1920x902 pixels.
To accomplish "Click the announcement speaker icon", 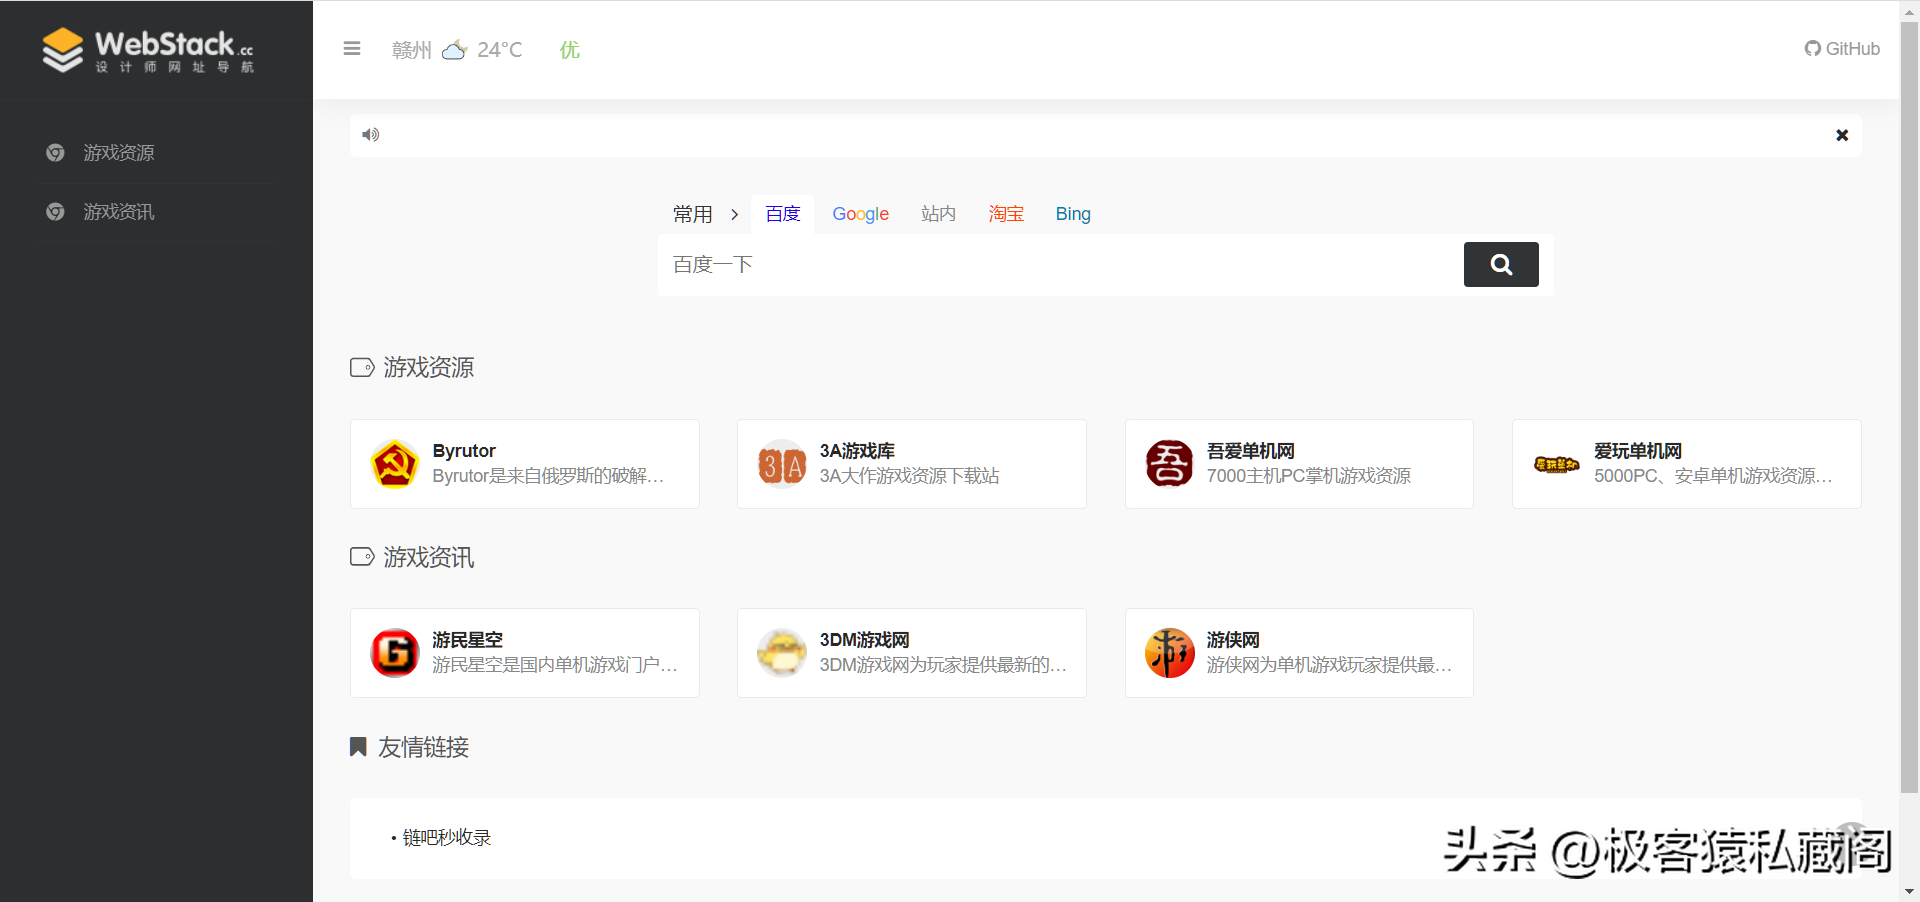I will [371, 135].
